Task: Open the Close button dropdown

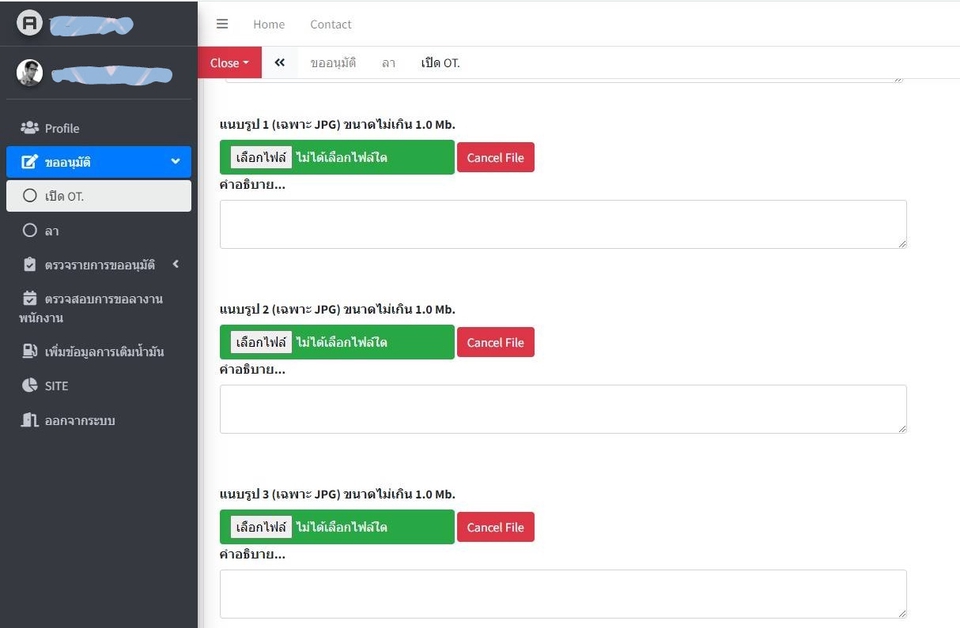Action: click(x=229, y=62)
